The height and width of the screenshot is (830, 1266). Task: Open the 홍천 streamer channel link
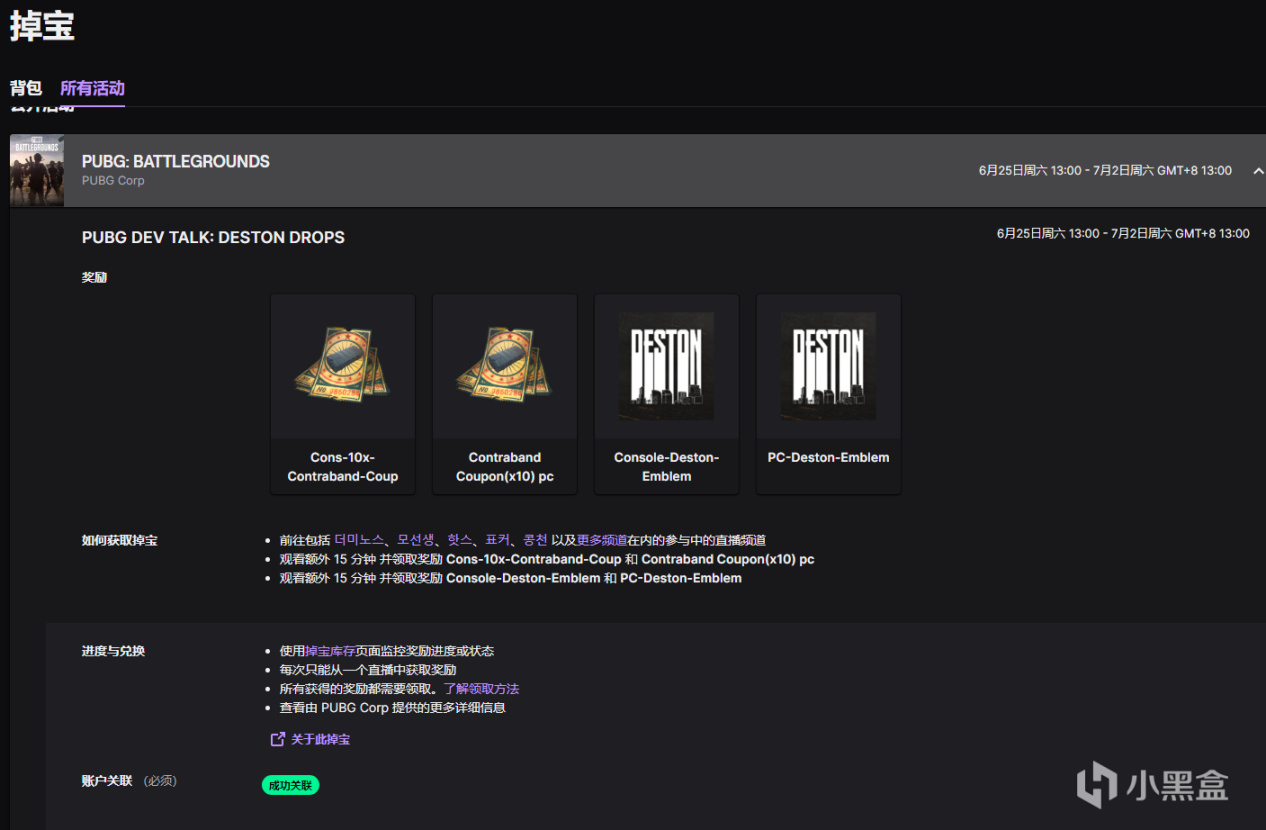point(535,540)
